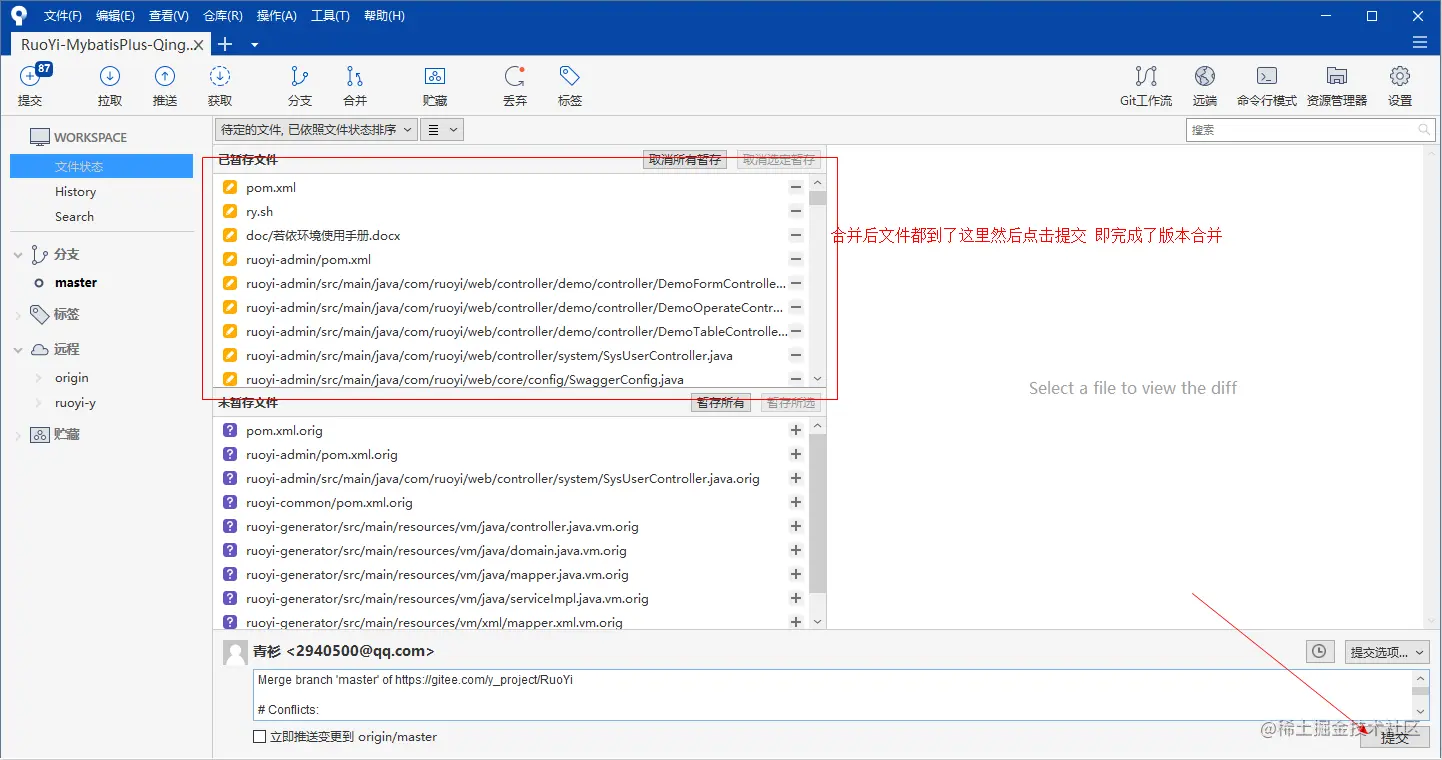Unstage ruoyi-admin/pom.xml with minus icon
The height and width of the screenshot is (760, 1442).
tap(796, 259)
